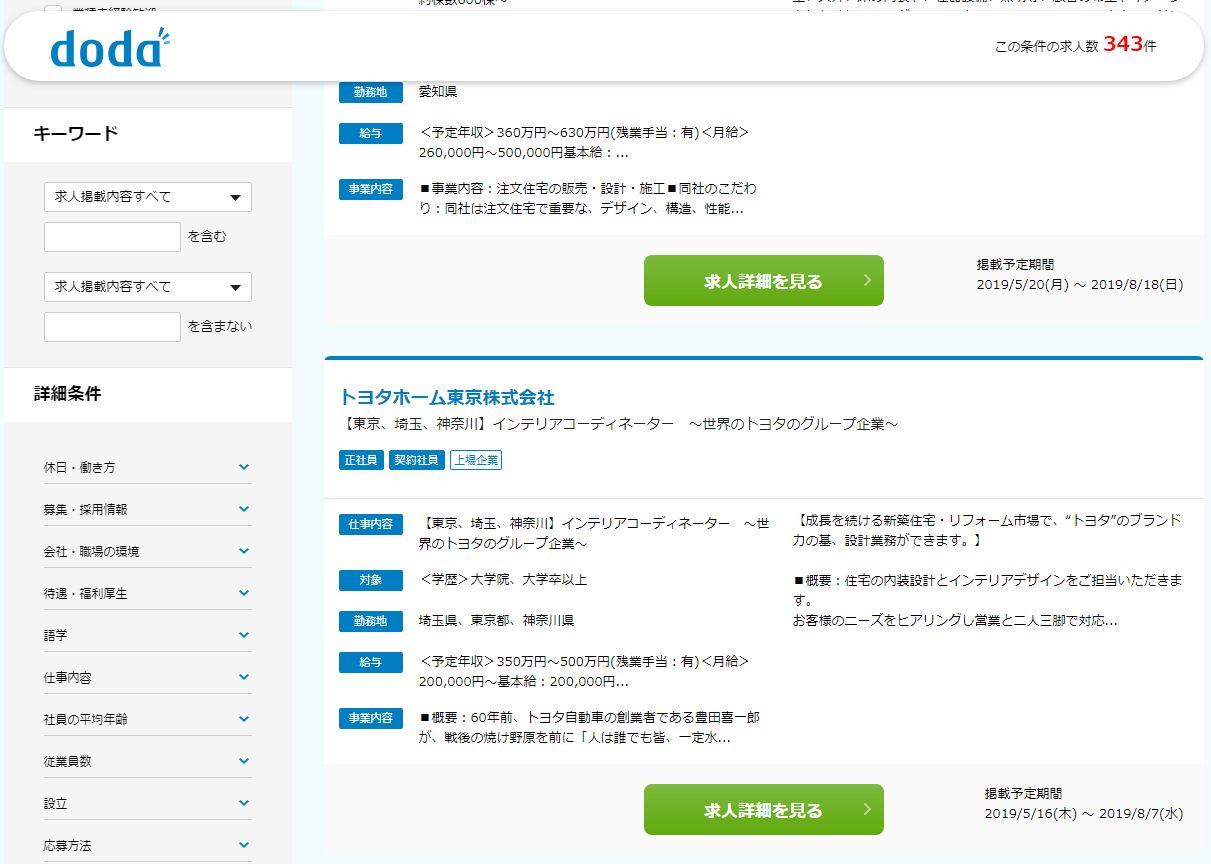Screen dimensions: 1211x864
Task: Select the キーワード section heading
Action: (x=76, y=133)
